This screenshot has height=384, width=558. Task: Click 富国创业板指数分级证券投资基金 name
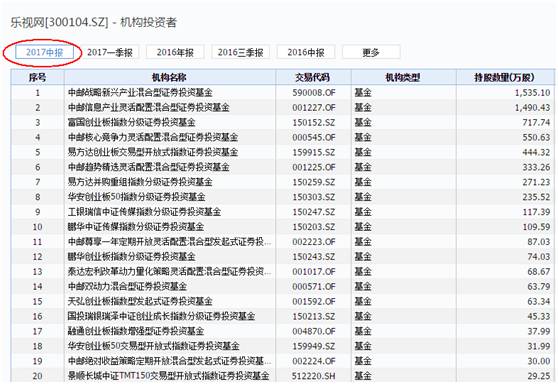[132, 122]
